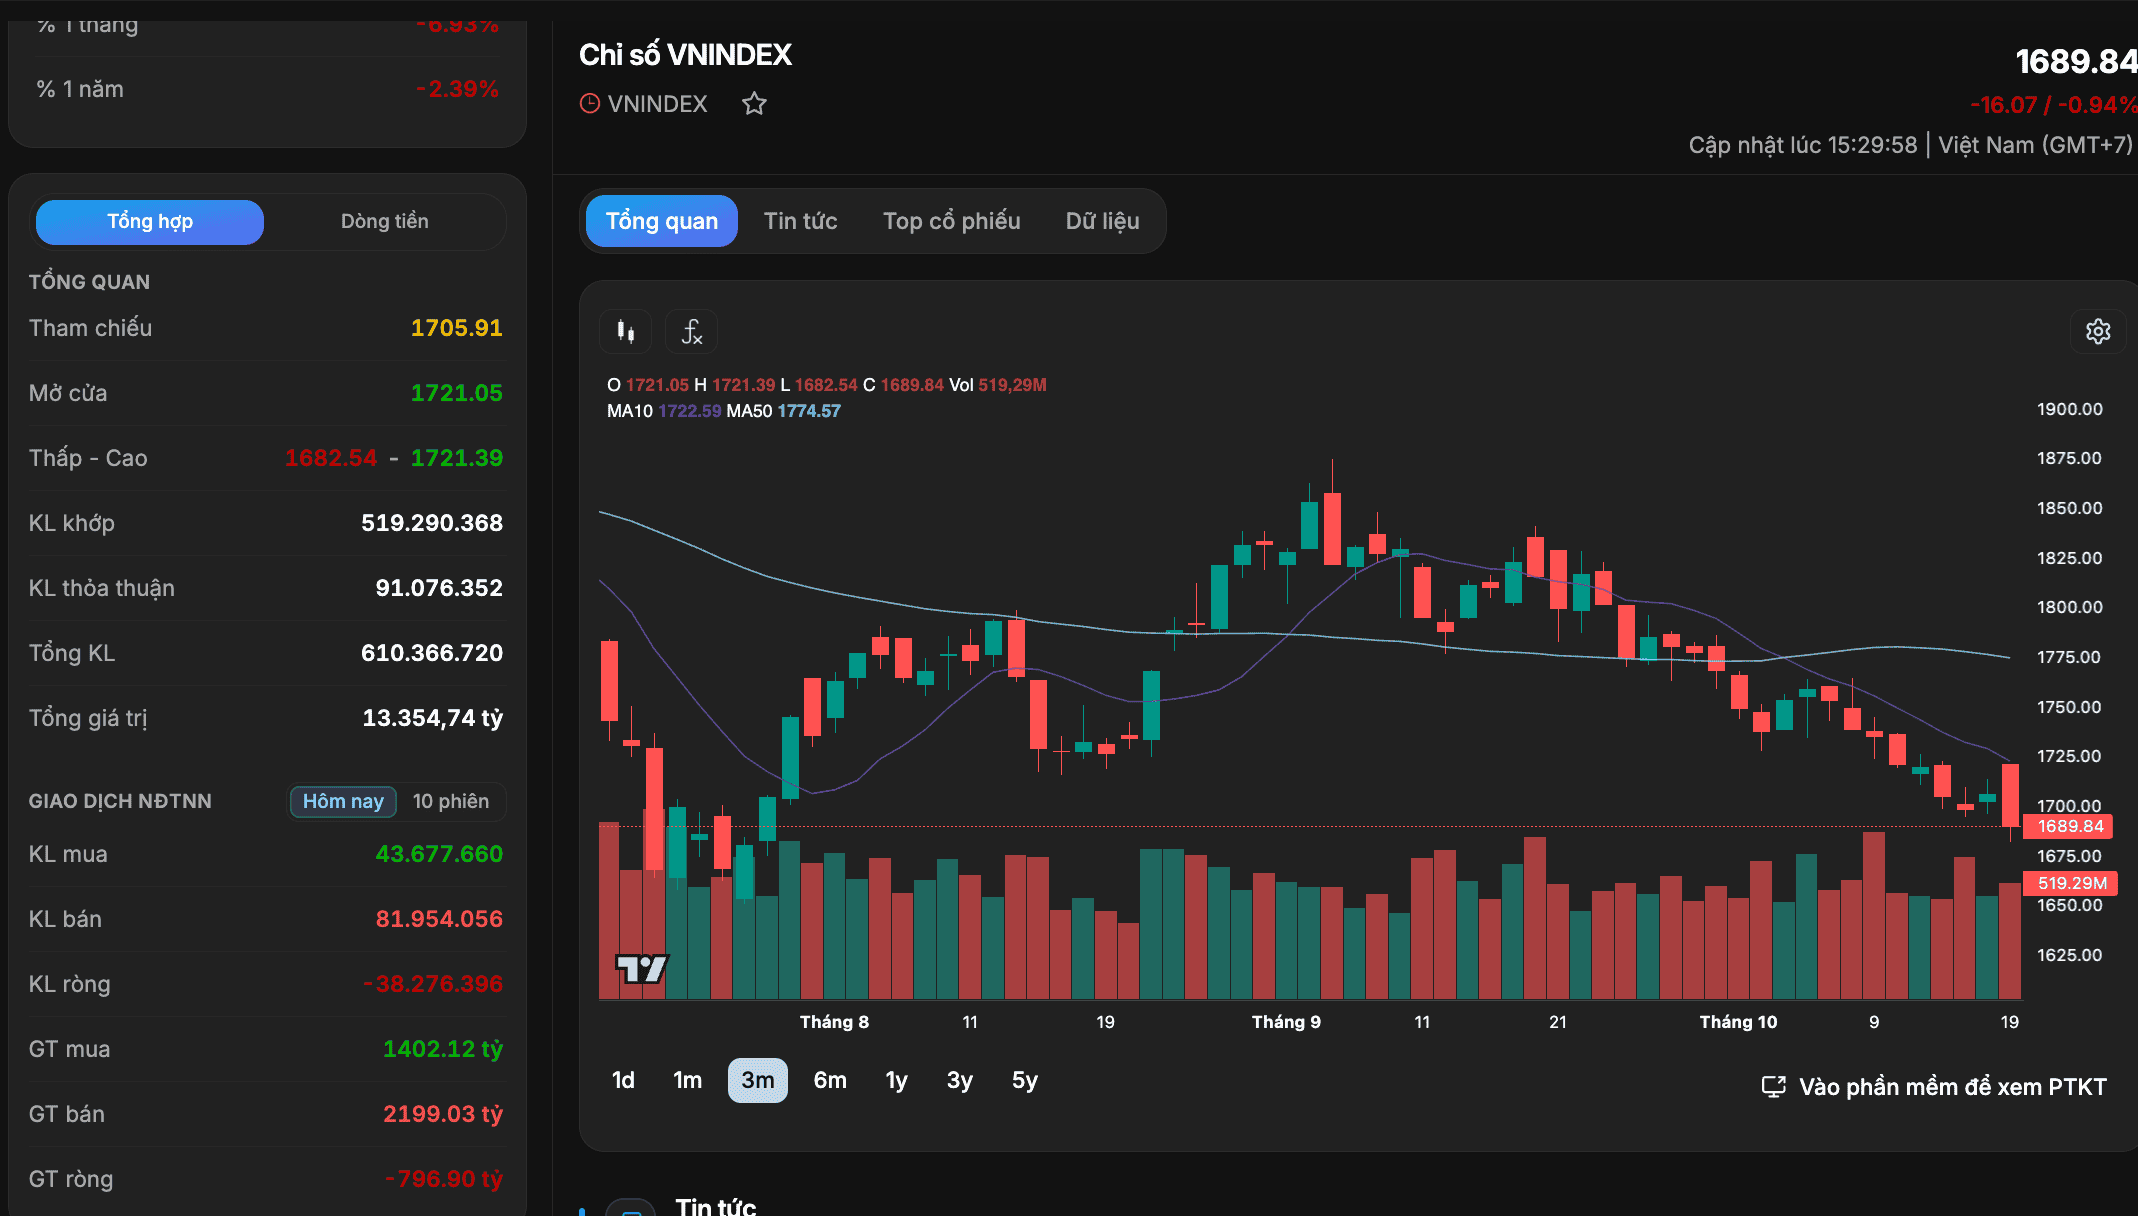Viewport: 2138px width, 1216px height.
Task: Set chart range to 3y
Action: click(959, 1080)
